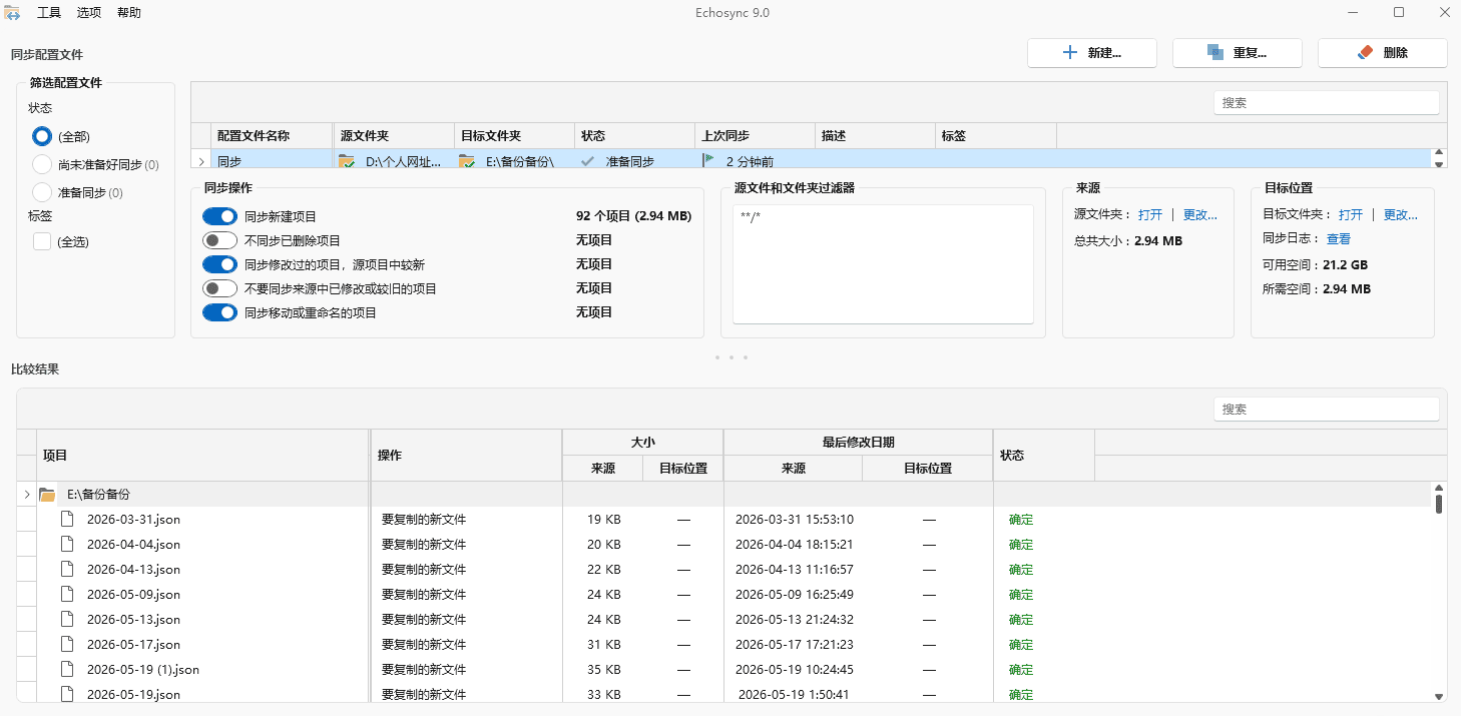Click the flag icon beside 2 分钟前

(x=708, y=160)
